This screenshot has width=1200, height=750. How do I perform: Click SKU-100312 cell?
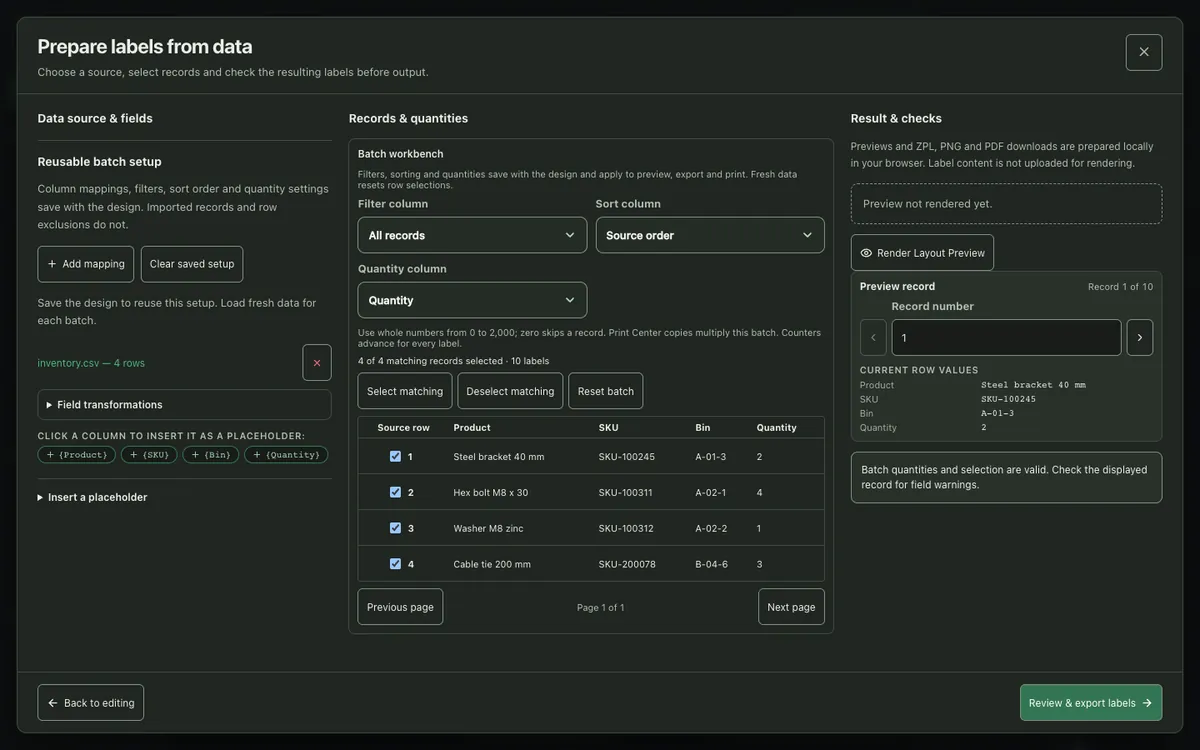point(626,529)
